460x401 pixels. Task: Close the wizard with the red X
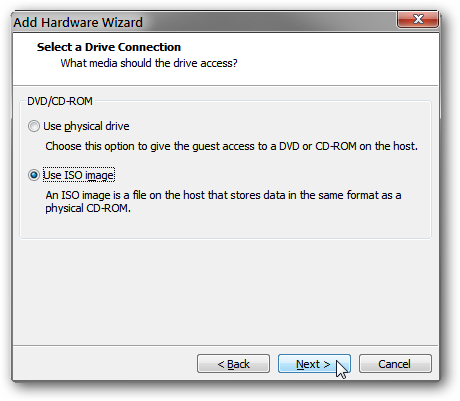tap(418, 19)
